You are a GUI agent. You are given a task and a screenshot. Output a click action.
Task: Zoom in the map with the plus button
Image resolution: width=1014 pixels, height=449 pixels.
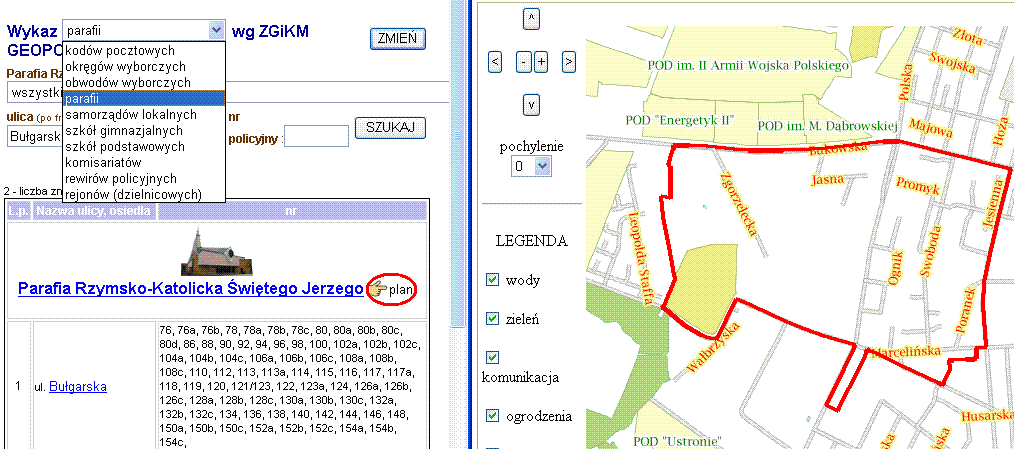tap(541, 62)
